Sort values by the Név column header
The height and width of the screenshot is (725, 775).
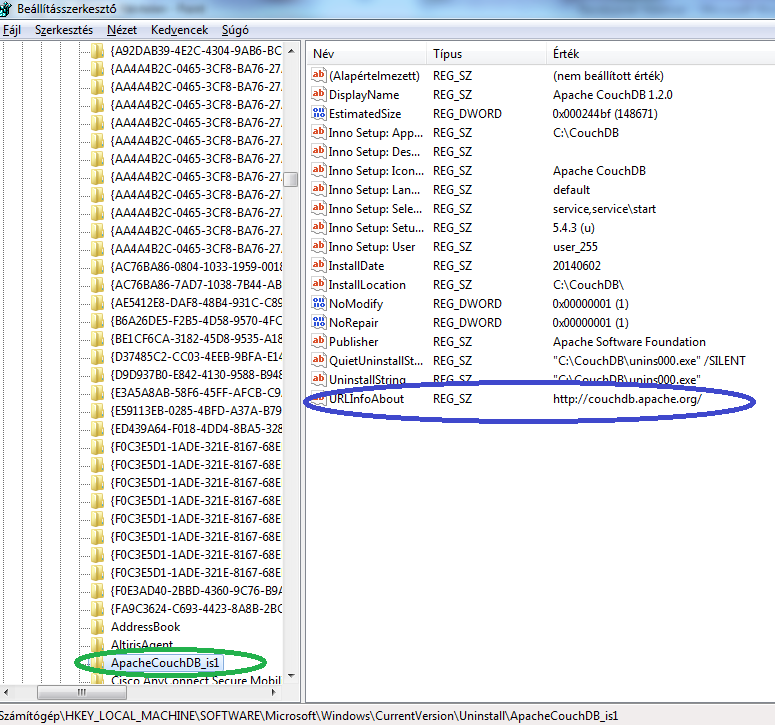(367, 53)
